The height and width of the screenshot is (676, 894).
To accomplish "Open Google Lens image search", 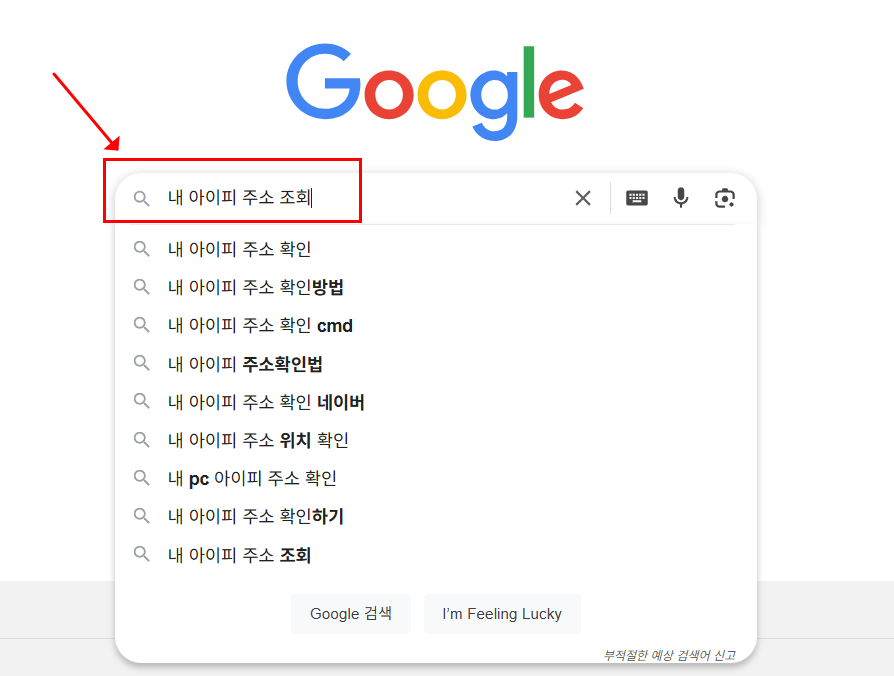I will tap(725, 198).
